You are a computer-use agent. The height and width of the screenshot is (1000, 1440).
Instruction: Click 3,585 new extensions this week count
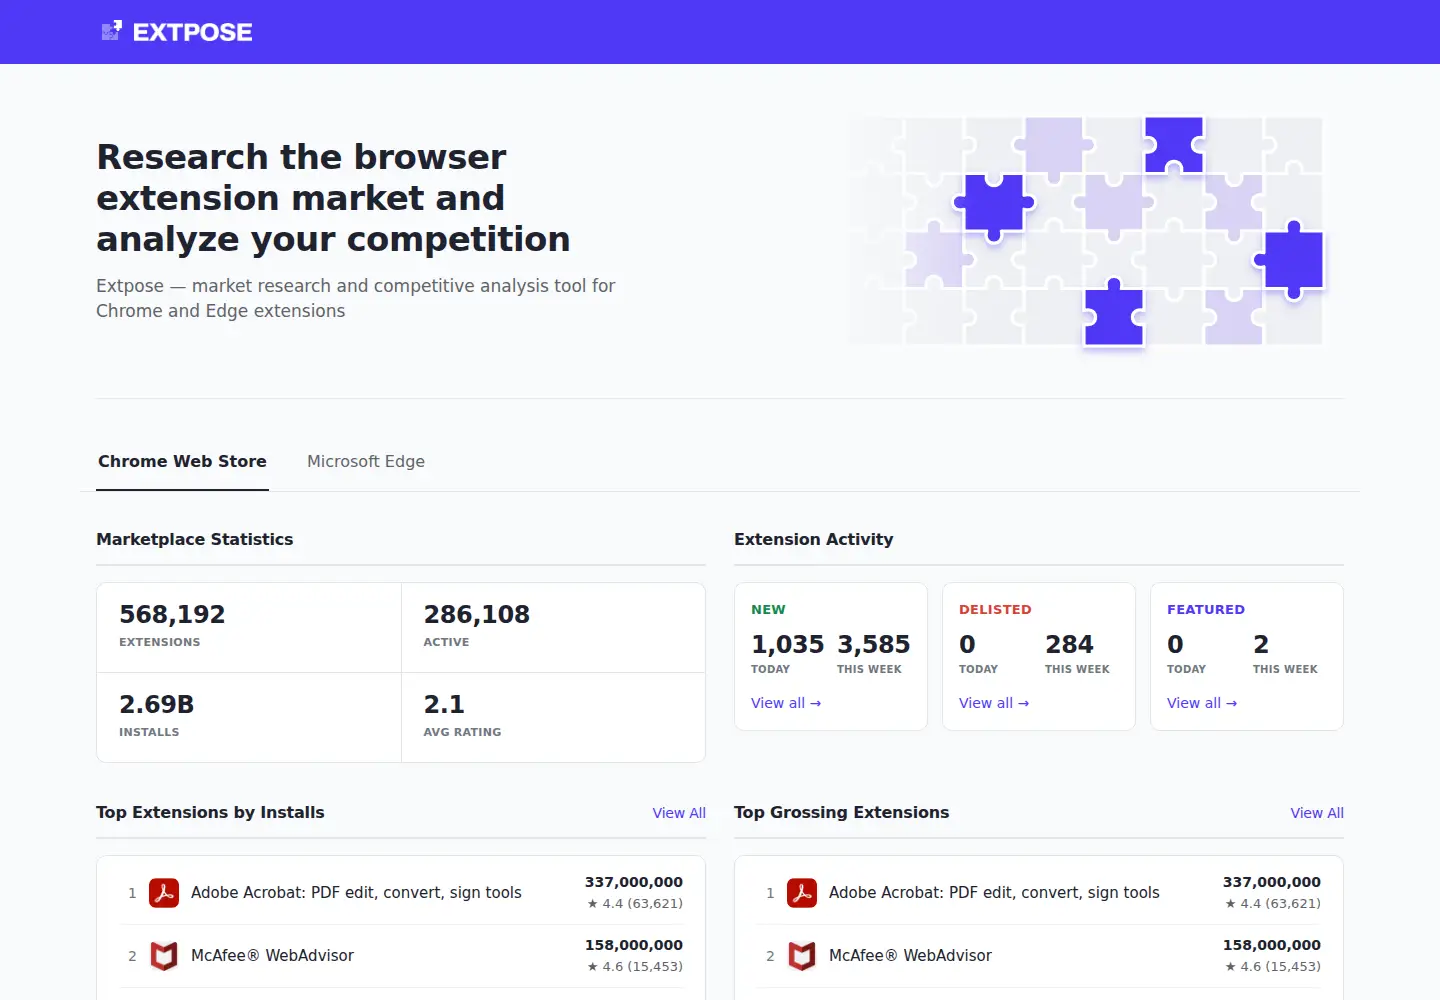pyautogui.click(x=873, y=644)
